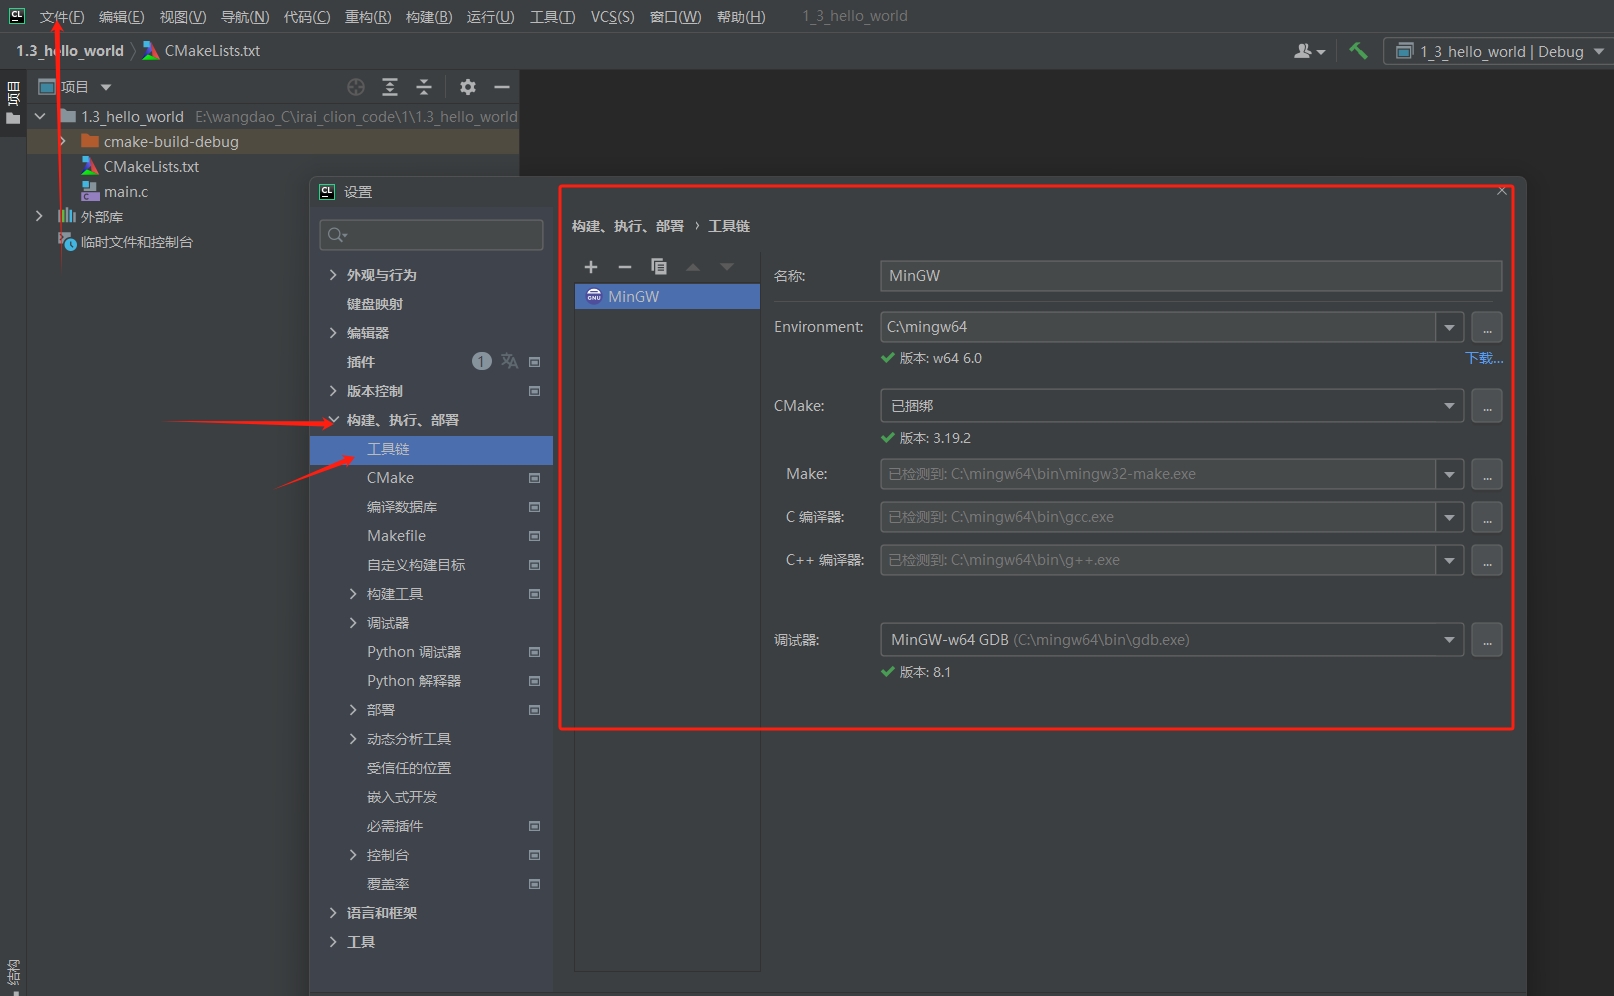This screenshot has width=1614, height=996.
Task: Click the expand all icon in project panel
Action: 390,87
